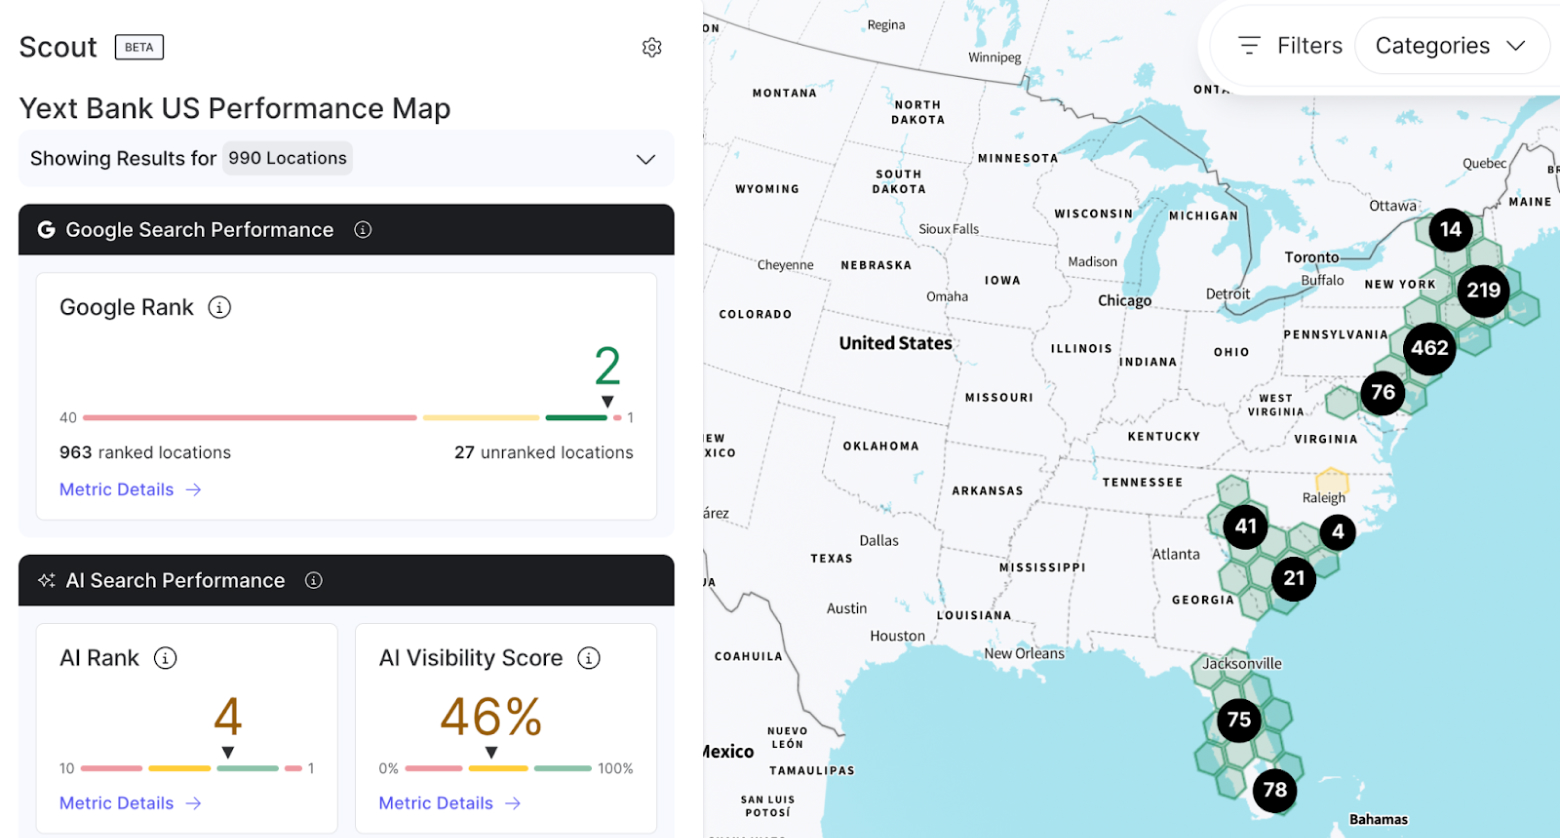Select the 462 locations map cluster
The width and height of the screenshot is (1560, 838).
[x=1429, y=348]
